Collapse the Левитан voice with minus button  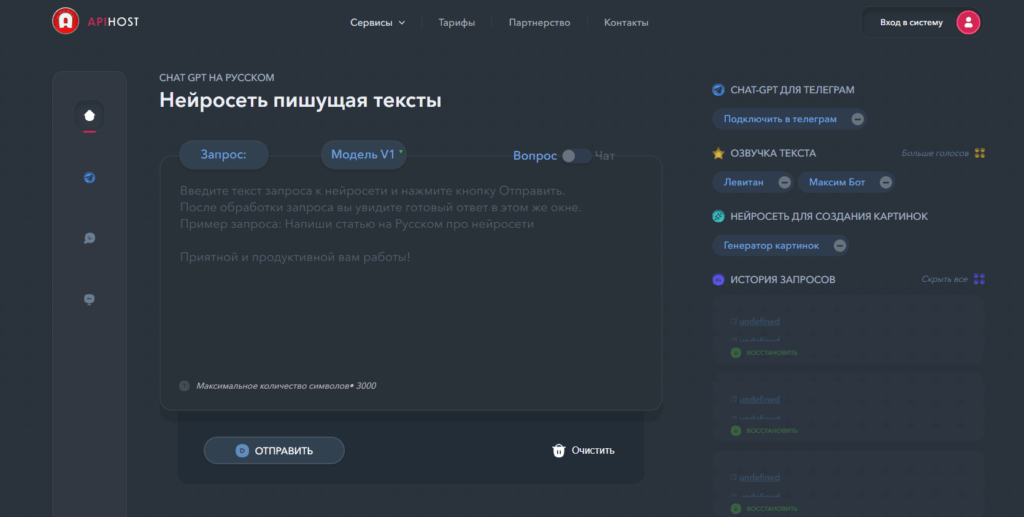point(784,183)
